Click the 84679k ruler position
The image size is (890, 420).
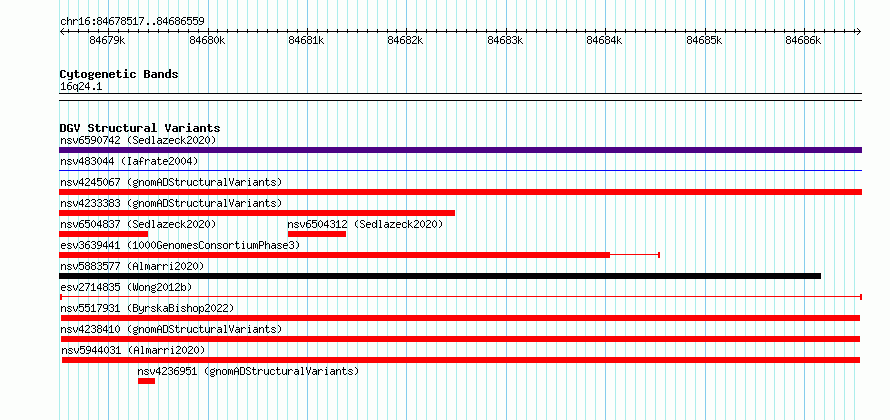[108, 41]
